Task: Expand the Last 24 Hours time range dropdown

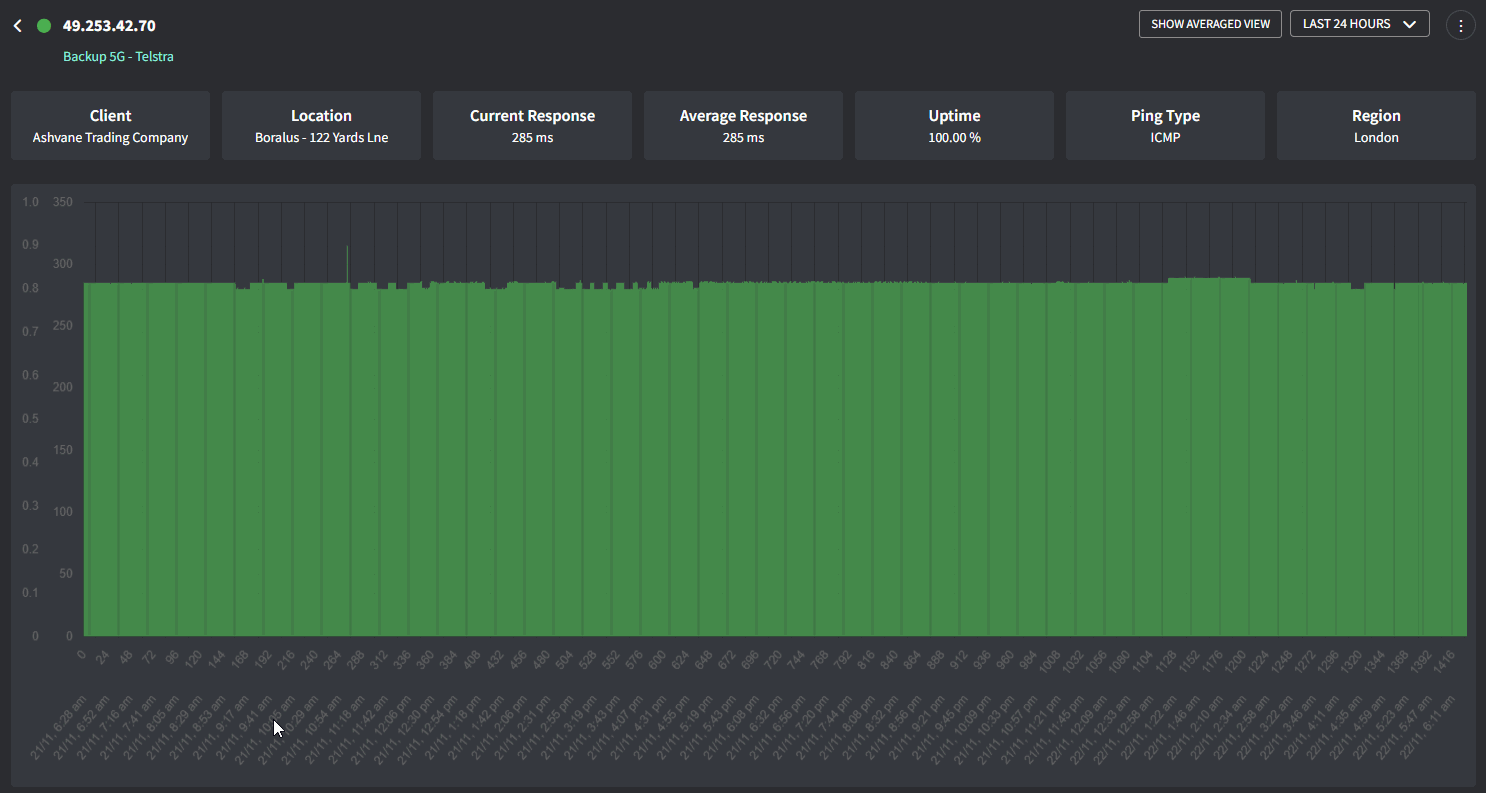Action: [x=1359, y=24]
